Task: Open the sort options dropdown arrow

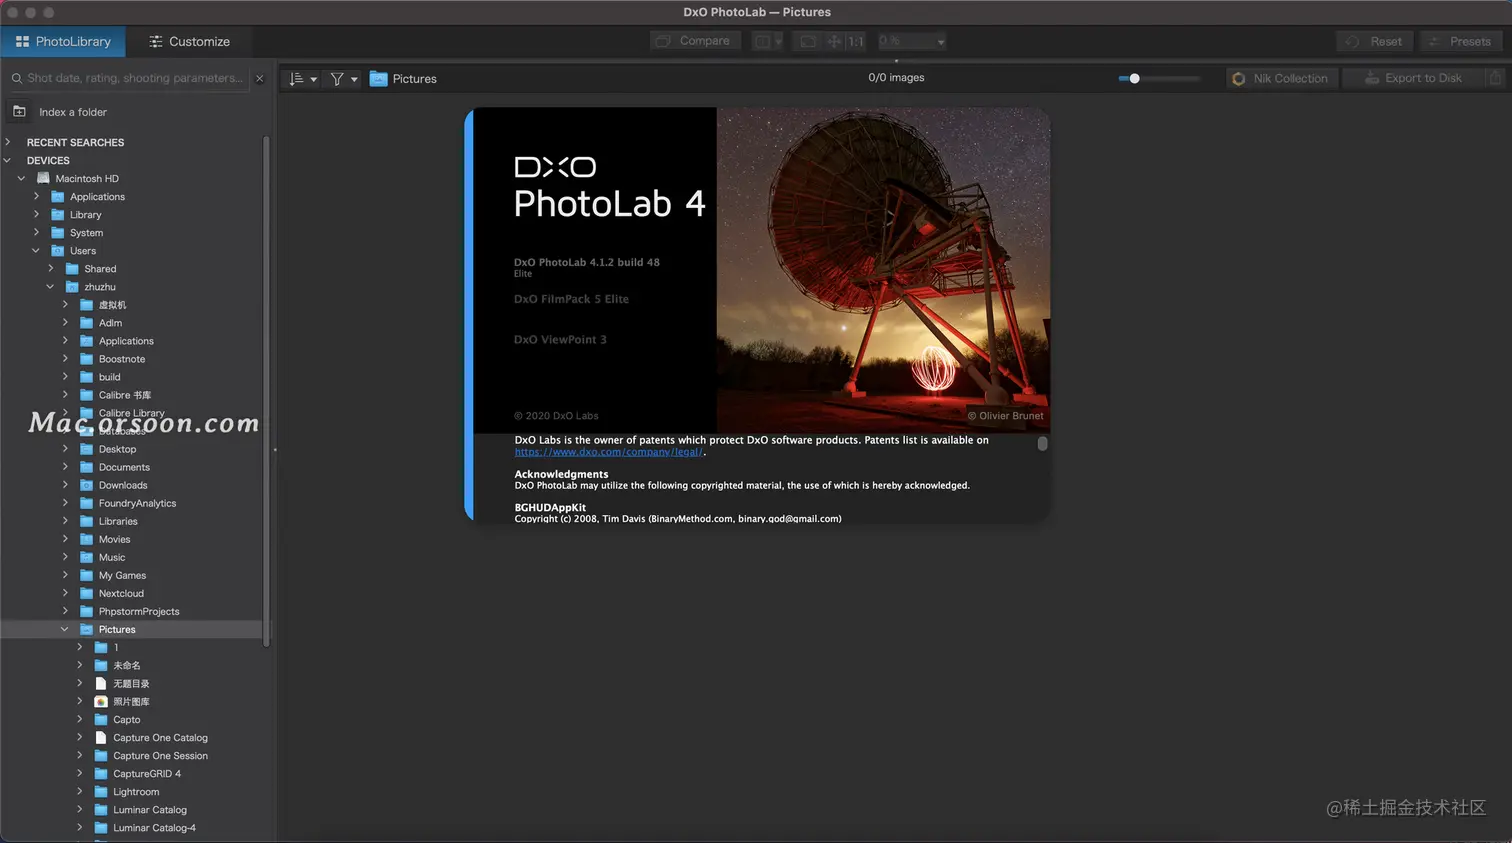Action: click(x=313, y=79)
